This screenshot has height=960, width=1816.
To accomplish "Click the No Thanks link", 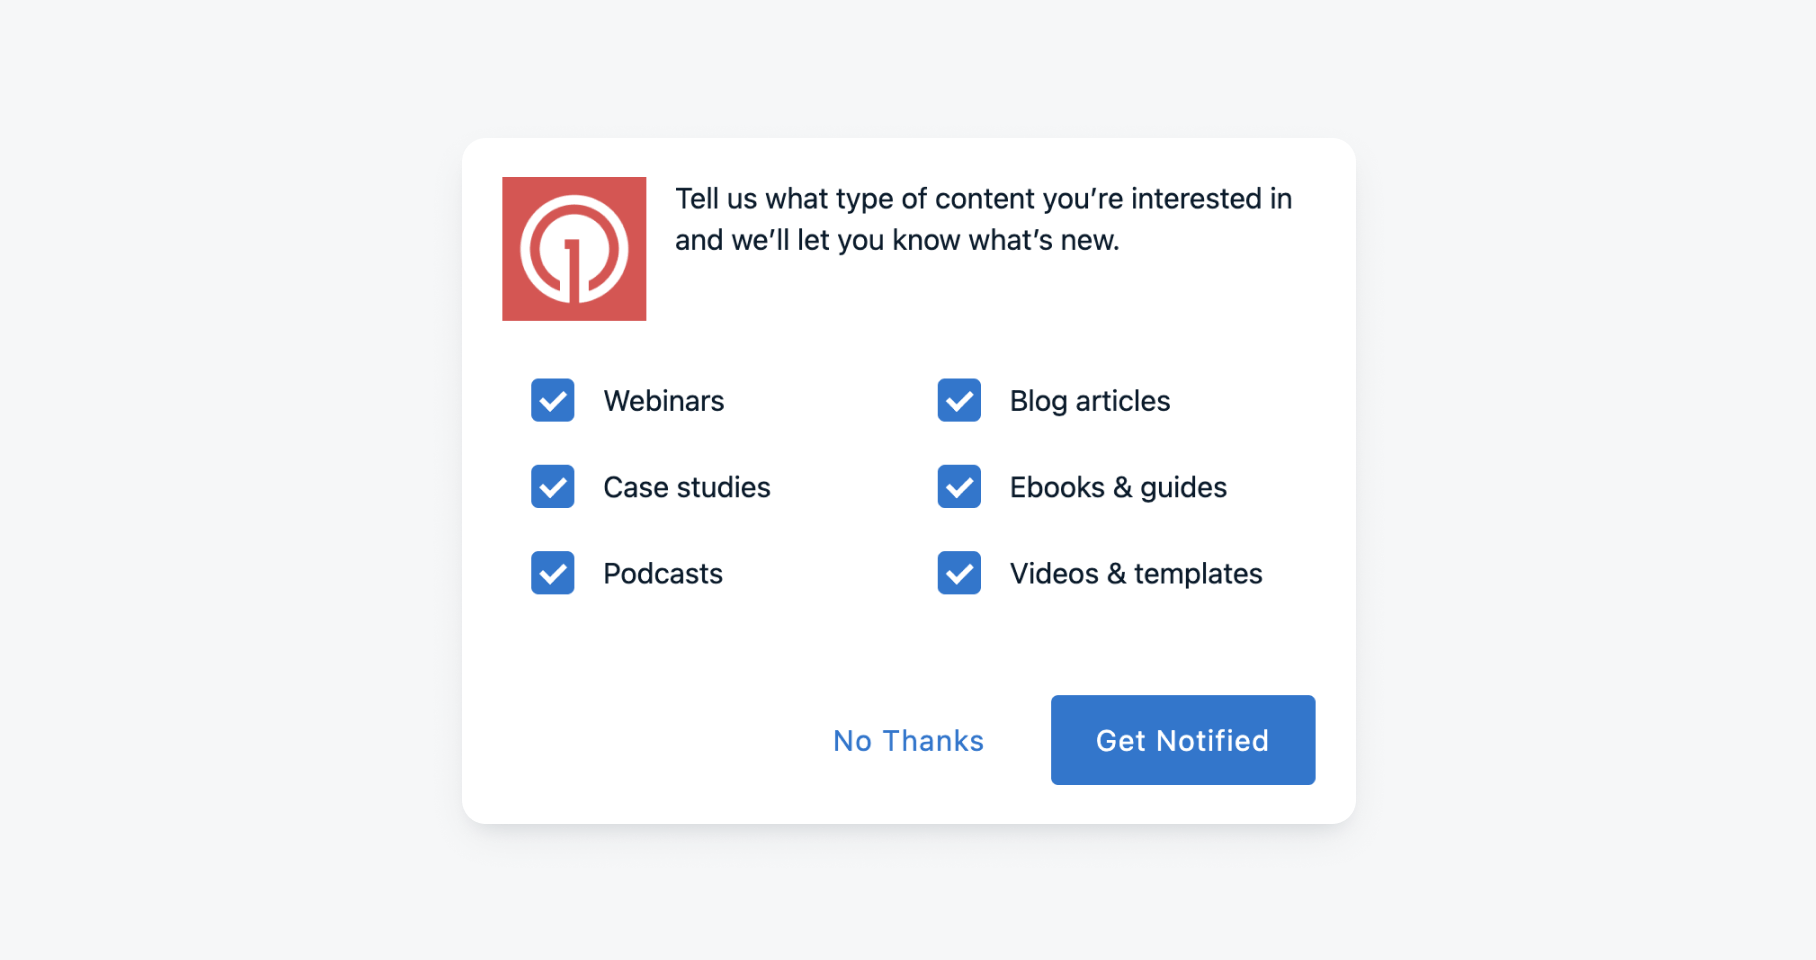I will tap(908, 740).
